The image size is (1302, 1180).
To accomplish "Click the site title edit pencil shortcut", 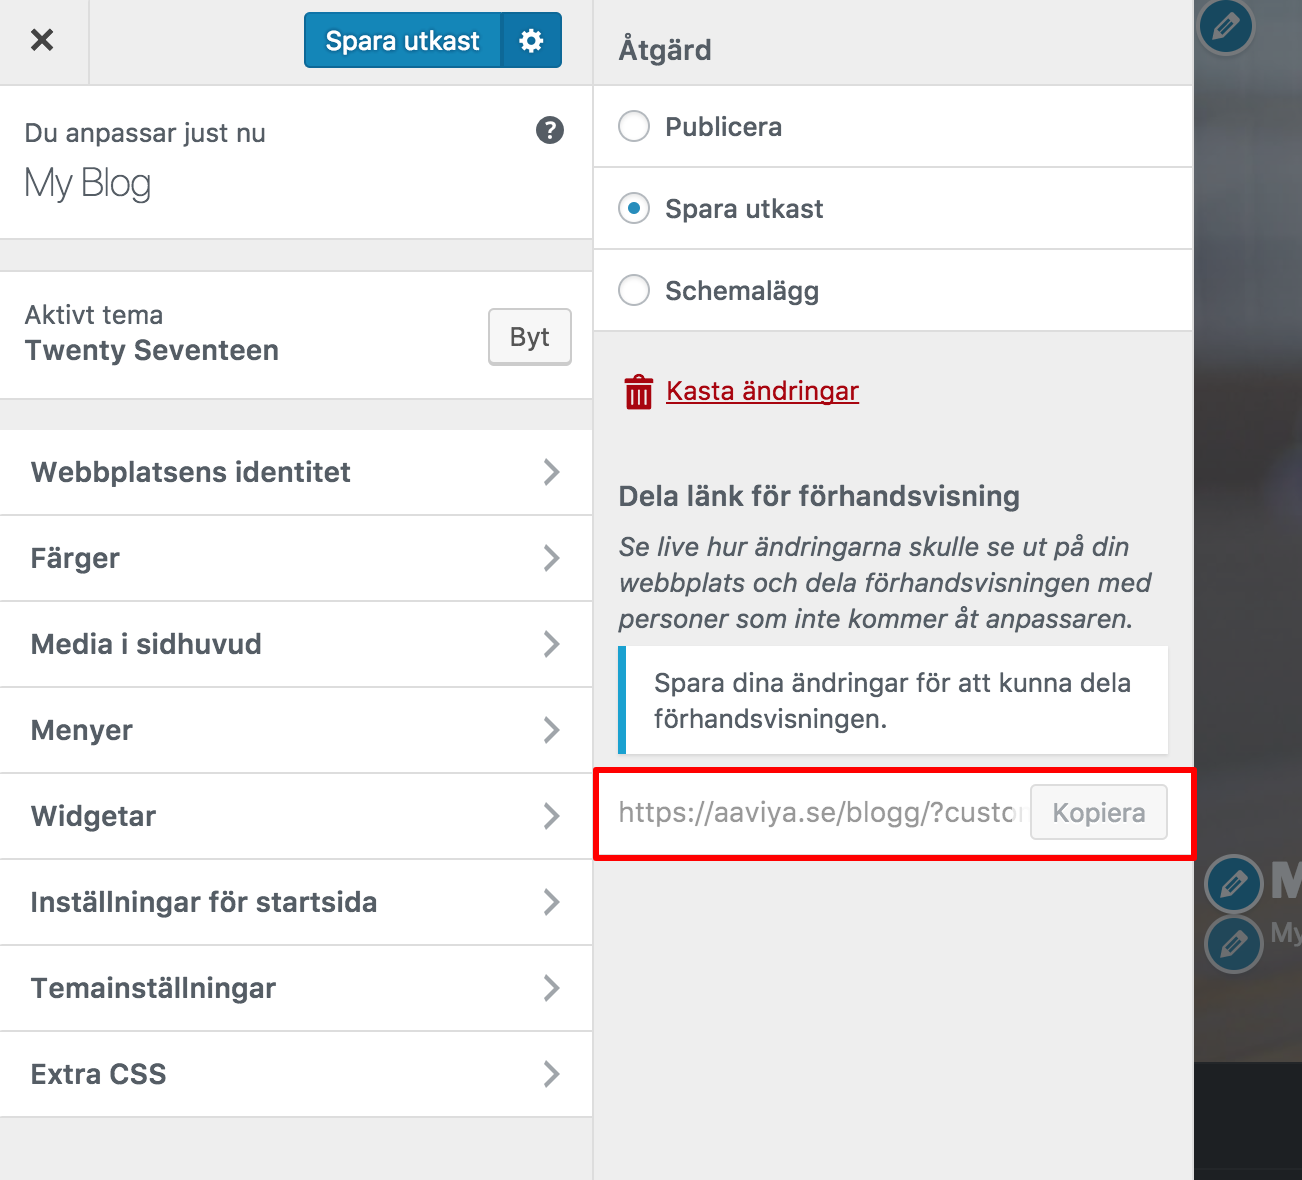I will tap(1234, 884).
